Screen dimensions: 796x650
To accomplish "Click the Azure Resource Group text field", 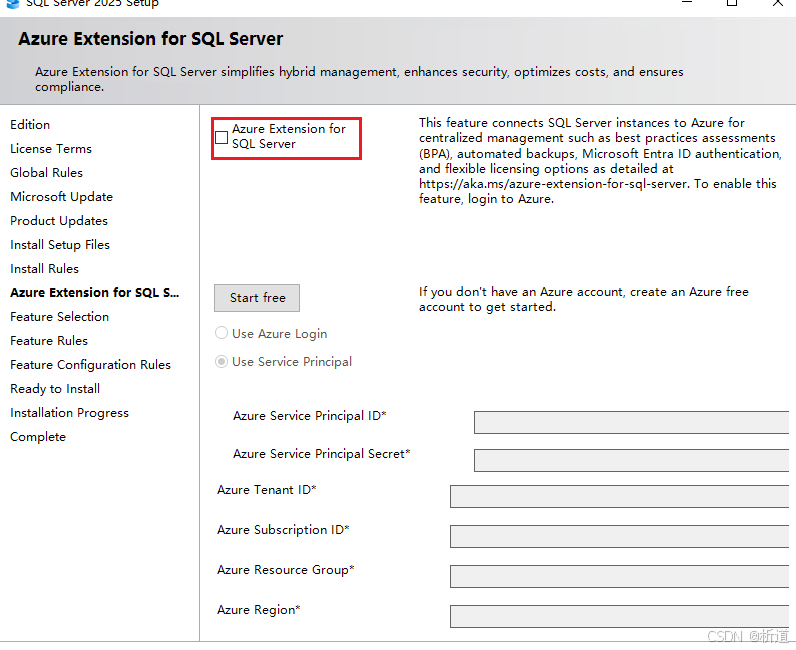I will click(x=619, y=576).
